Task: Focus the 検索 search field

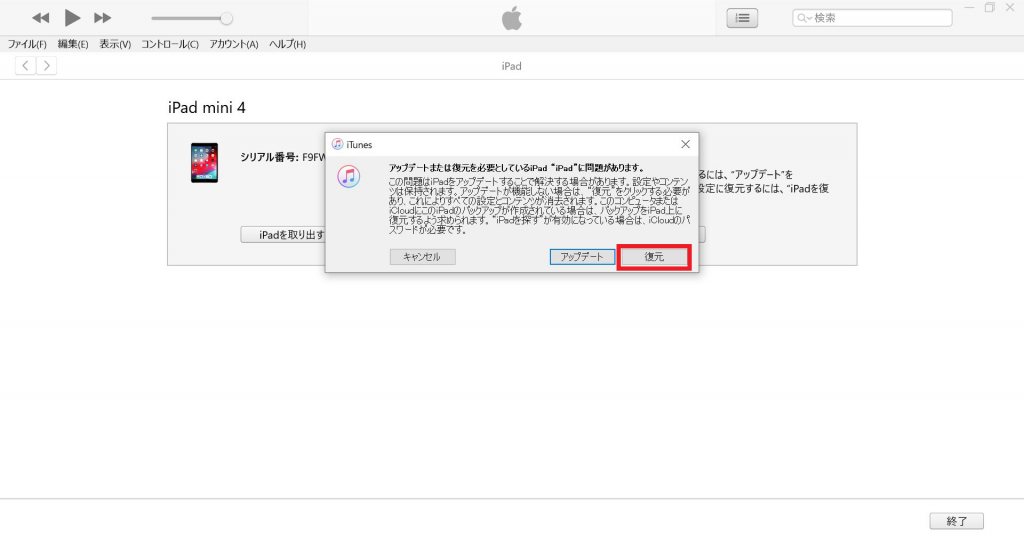Action: (872, 18)
